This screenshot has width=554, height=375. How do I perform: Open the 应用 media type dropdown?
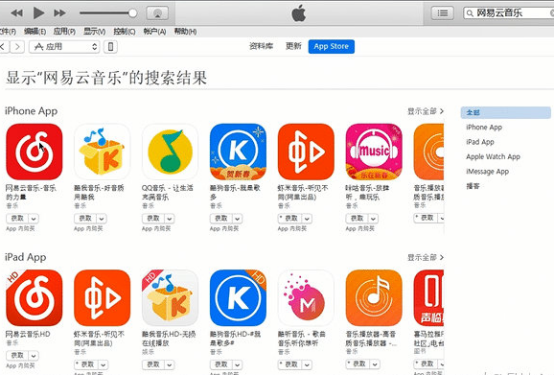[64, 47]
